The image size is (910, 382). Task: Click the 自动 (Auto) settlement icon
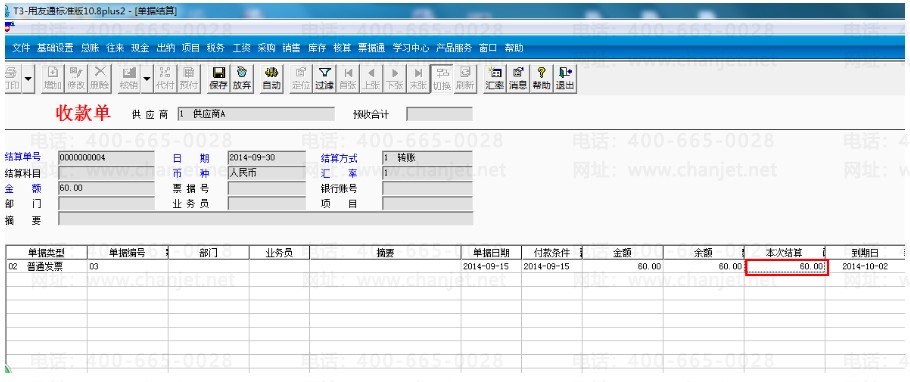tap(271, 78)
